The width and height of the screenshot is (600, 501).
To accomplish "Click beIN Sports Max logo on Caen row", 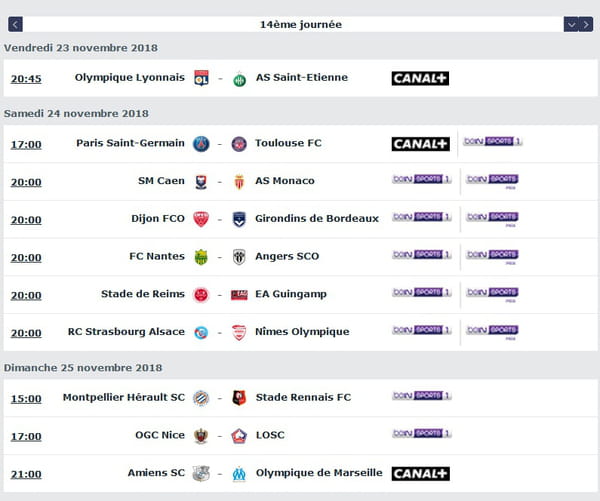I will [x=492, y=181].
